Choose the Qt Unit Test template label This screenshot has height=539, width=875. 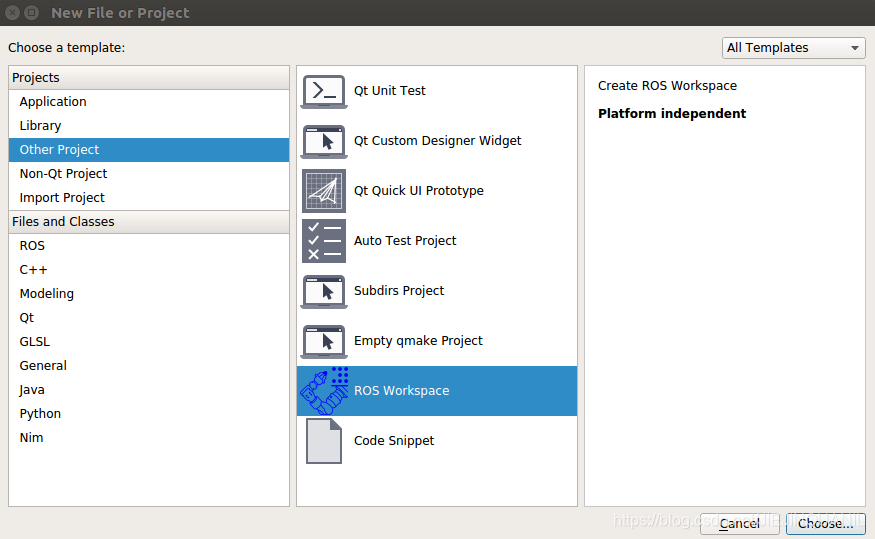390,90
